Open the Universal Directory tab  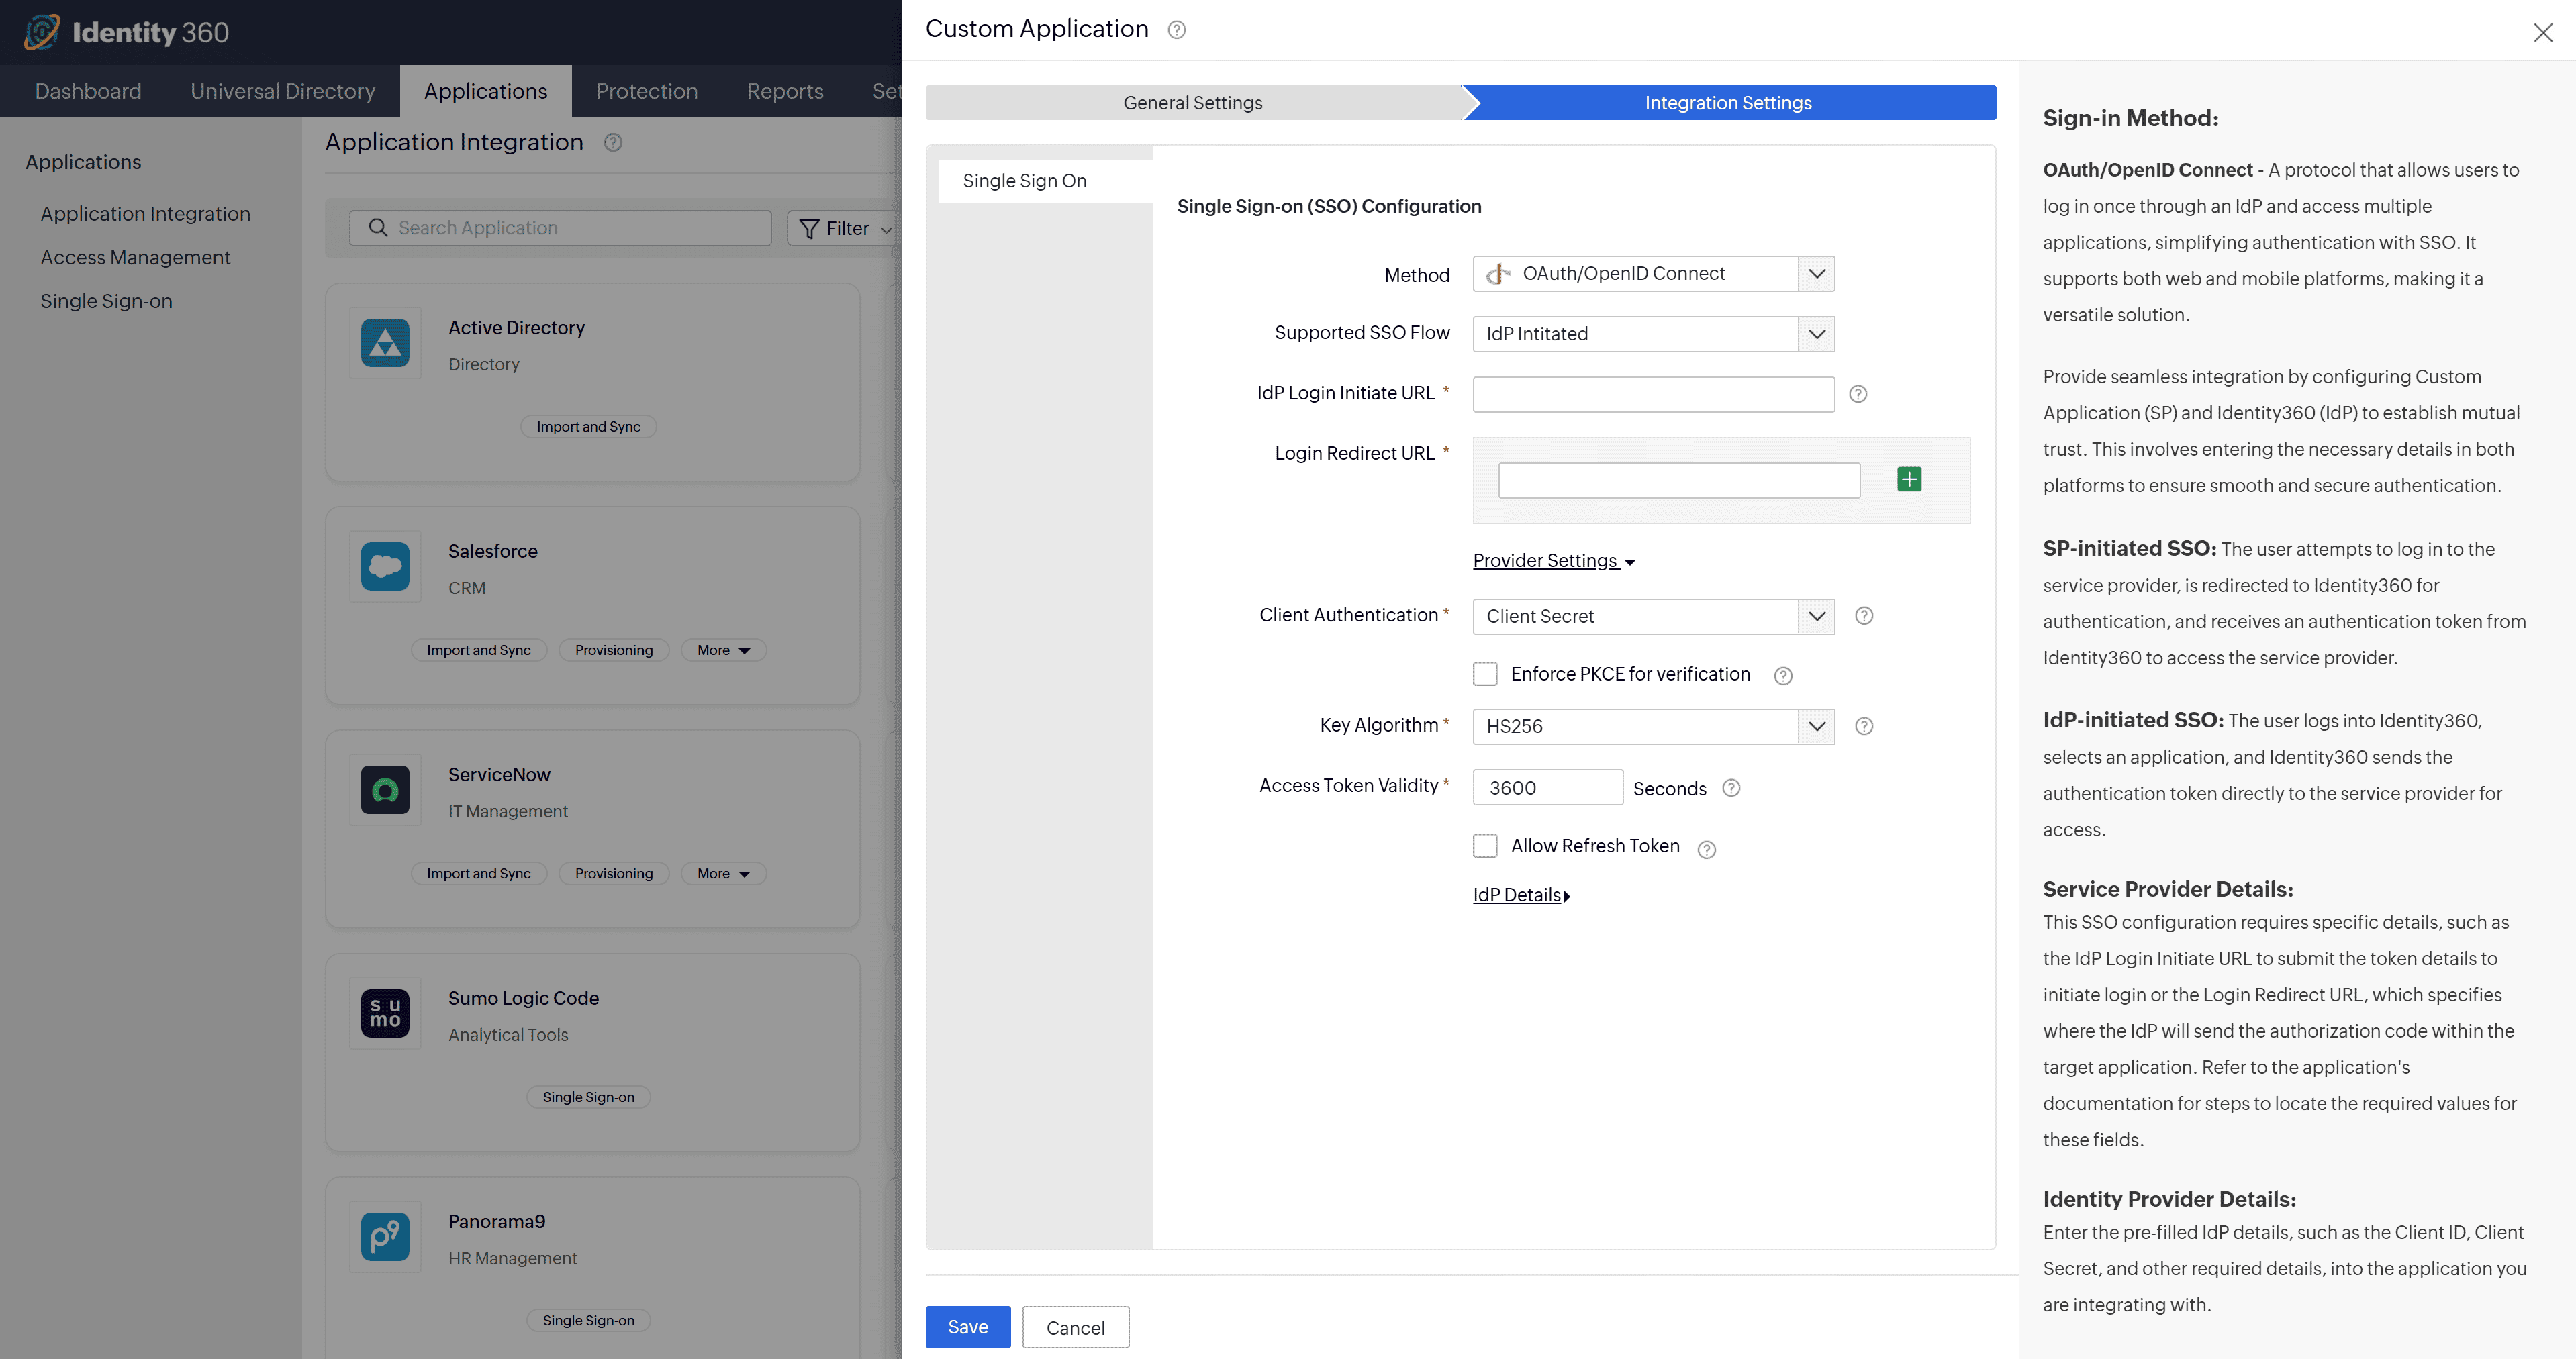[x=283, y=91]
